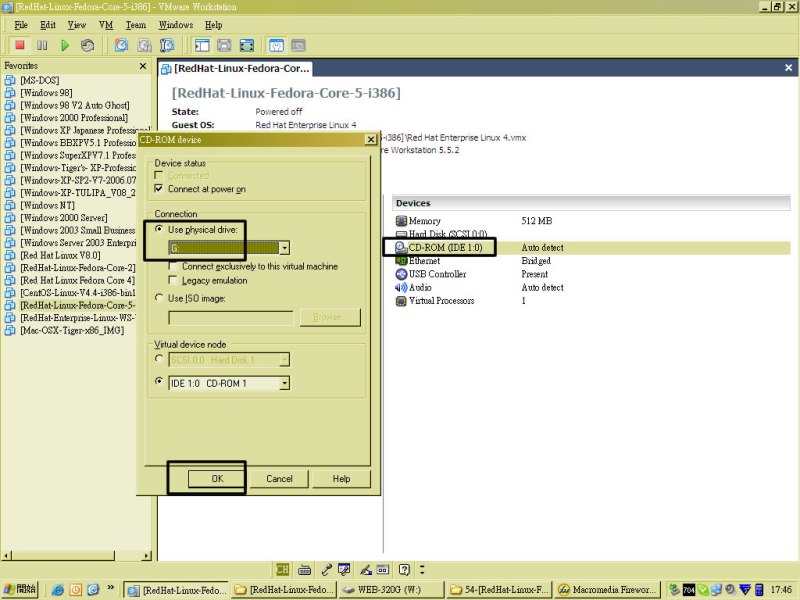Click the Take Snapshot toolbar icon
Screen dimensions: 800x600
[121, 45]
